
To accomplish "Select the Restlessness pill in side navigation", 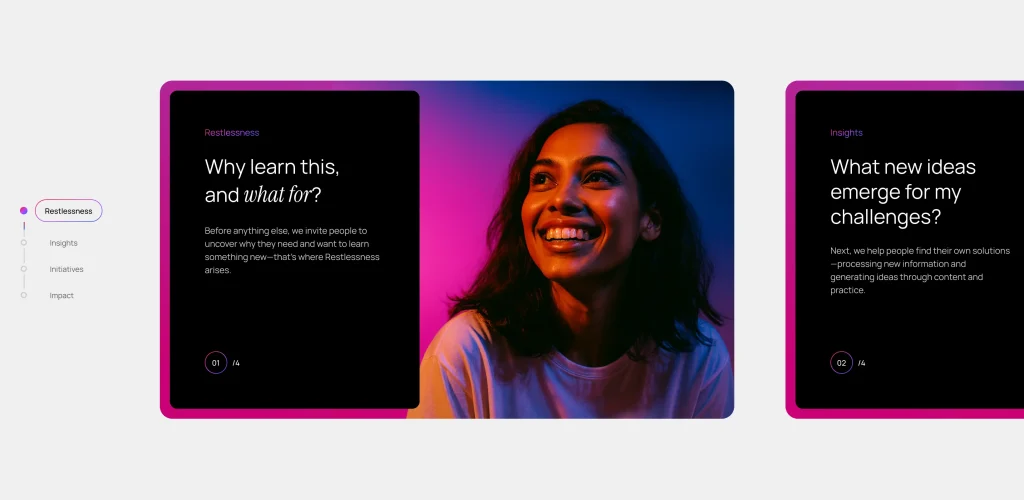I will click(68, 211).
